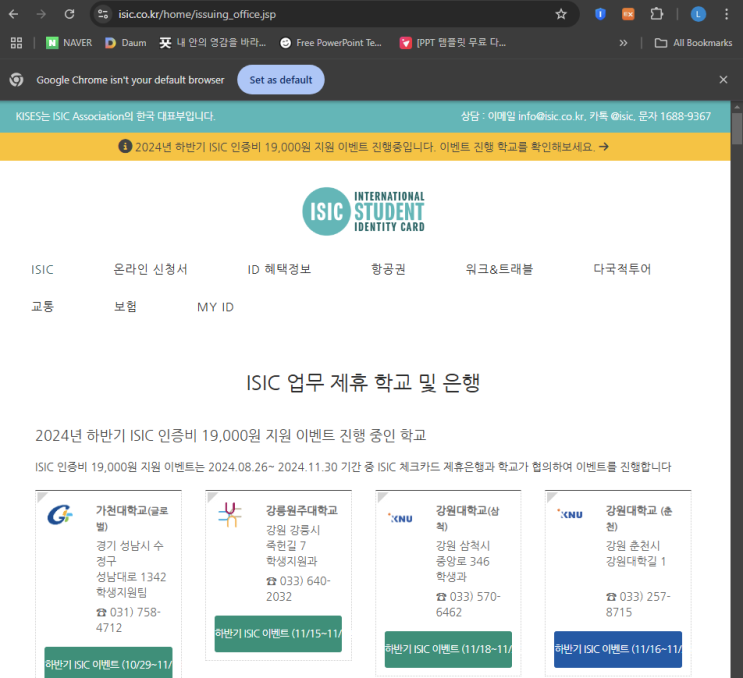
Task: Open the 교통 menu
Action: 43,307
